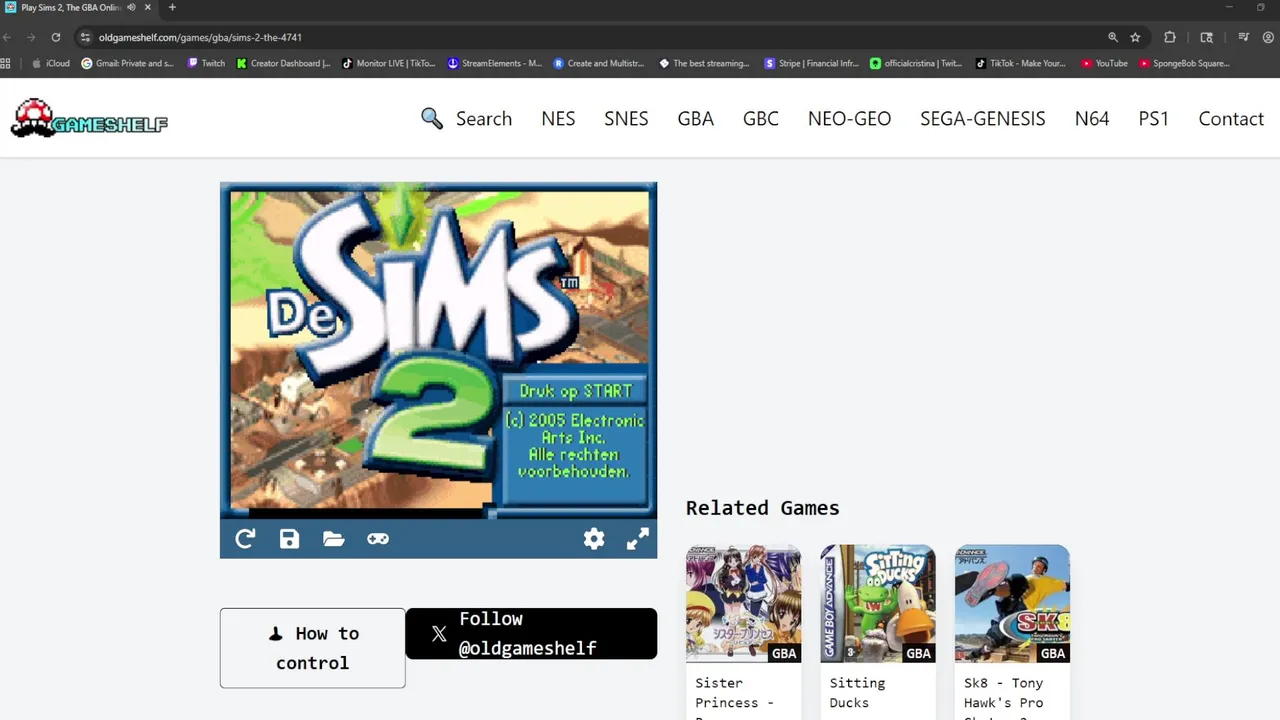Open the gamepad control settings icon

(x=378, y=539)
